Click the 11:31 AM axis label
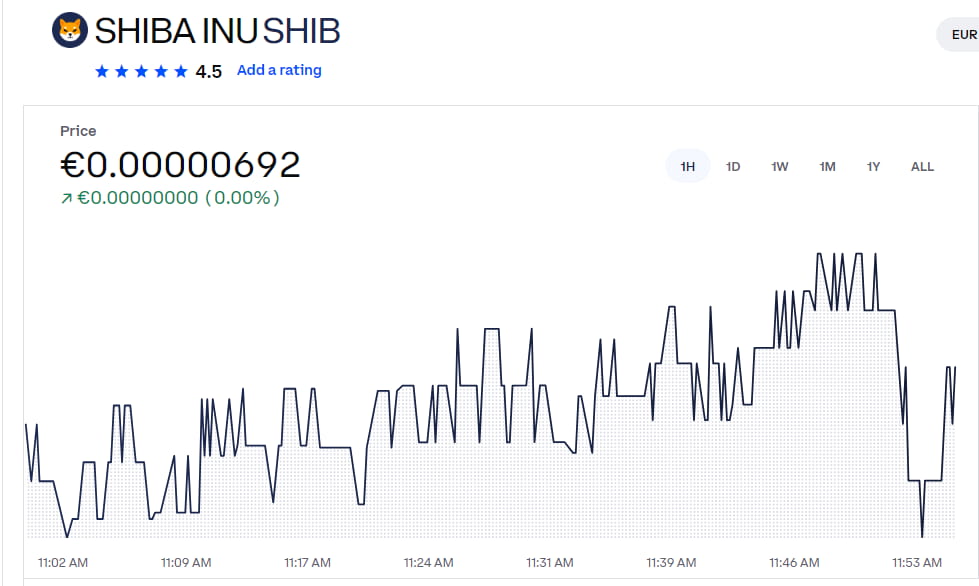This screenshot has width=979, height=586. (x=549, y=562)
